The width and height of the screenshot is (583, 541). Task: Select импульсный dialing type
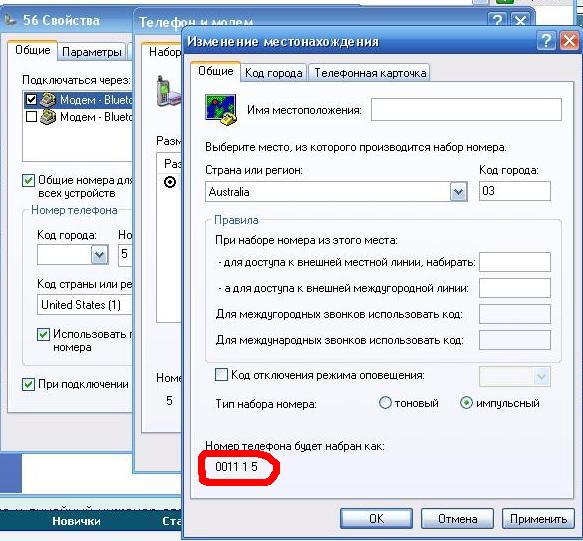pos(466,403)
